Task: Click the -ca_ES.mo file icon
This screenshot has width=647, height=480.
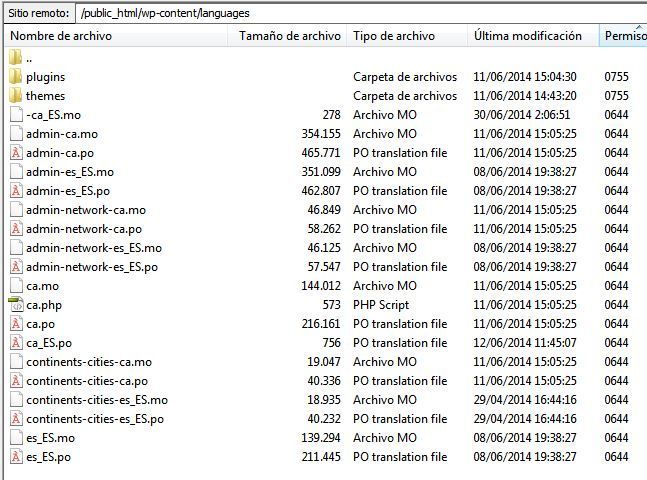Action: [x=16, y=115]
